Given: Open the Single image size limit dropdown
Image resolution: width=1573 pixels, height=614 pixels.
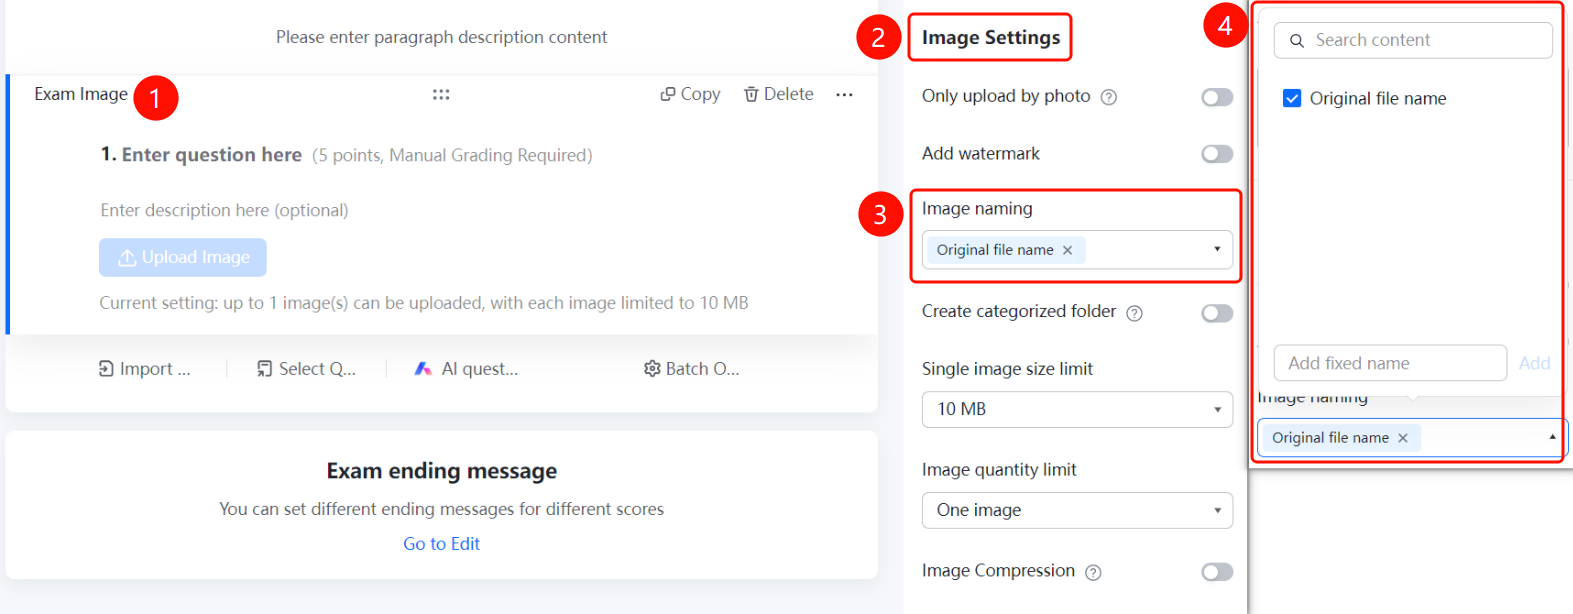Looking at the screenshot, I should click(1077, 409).
